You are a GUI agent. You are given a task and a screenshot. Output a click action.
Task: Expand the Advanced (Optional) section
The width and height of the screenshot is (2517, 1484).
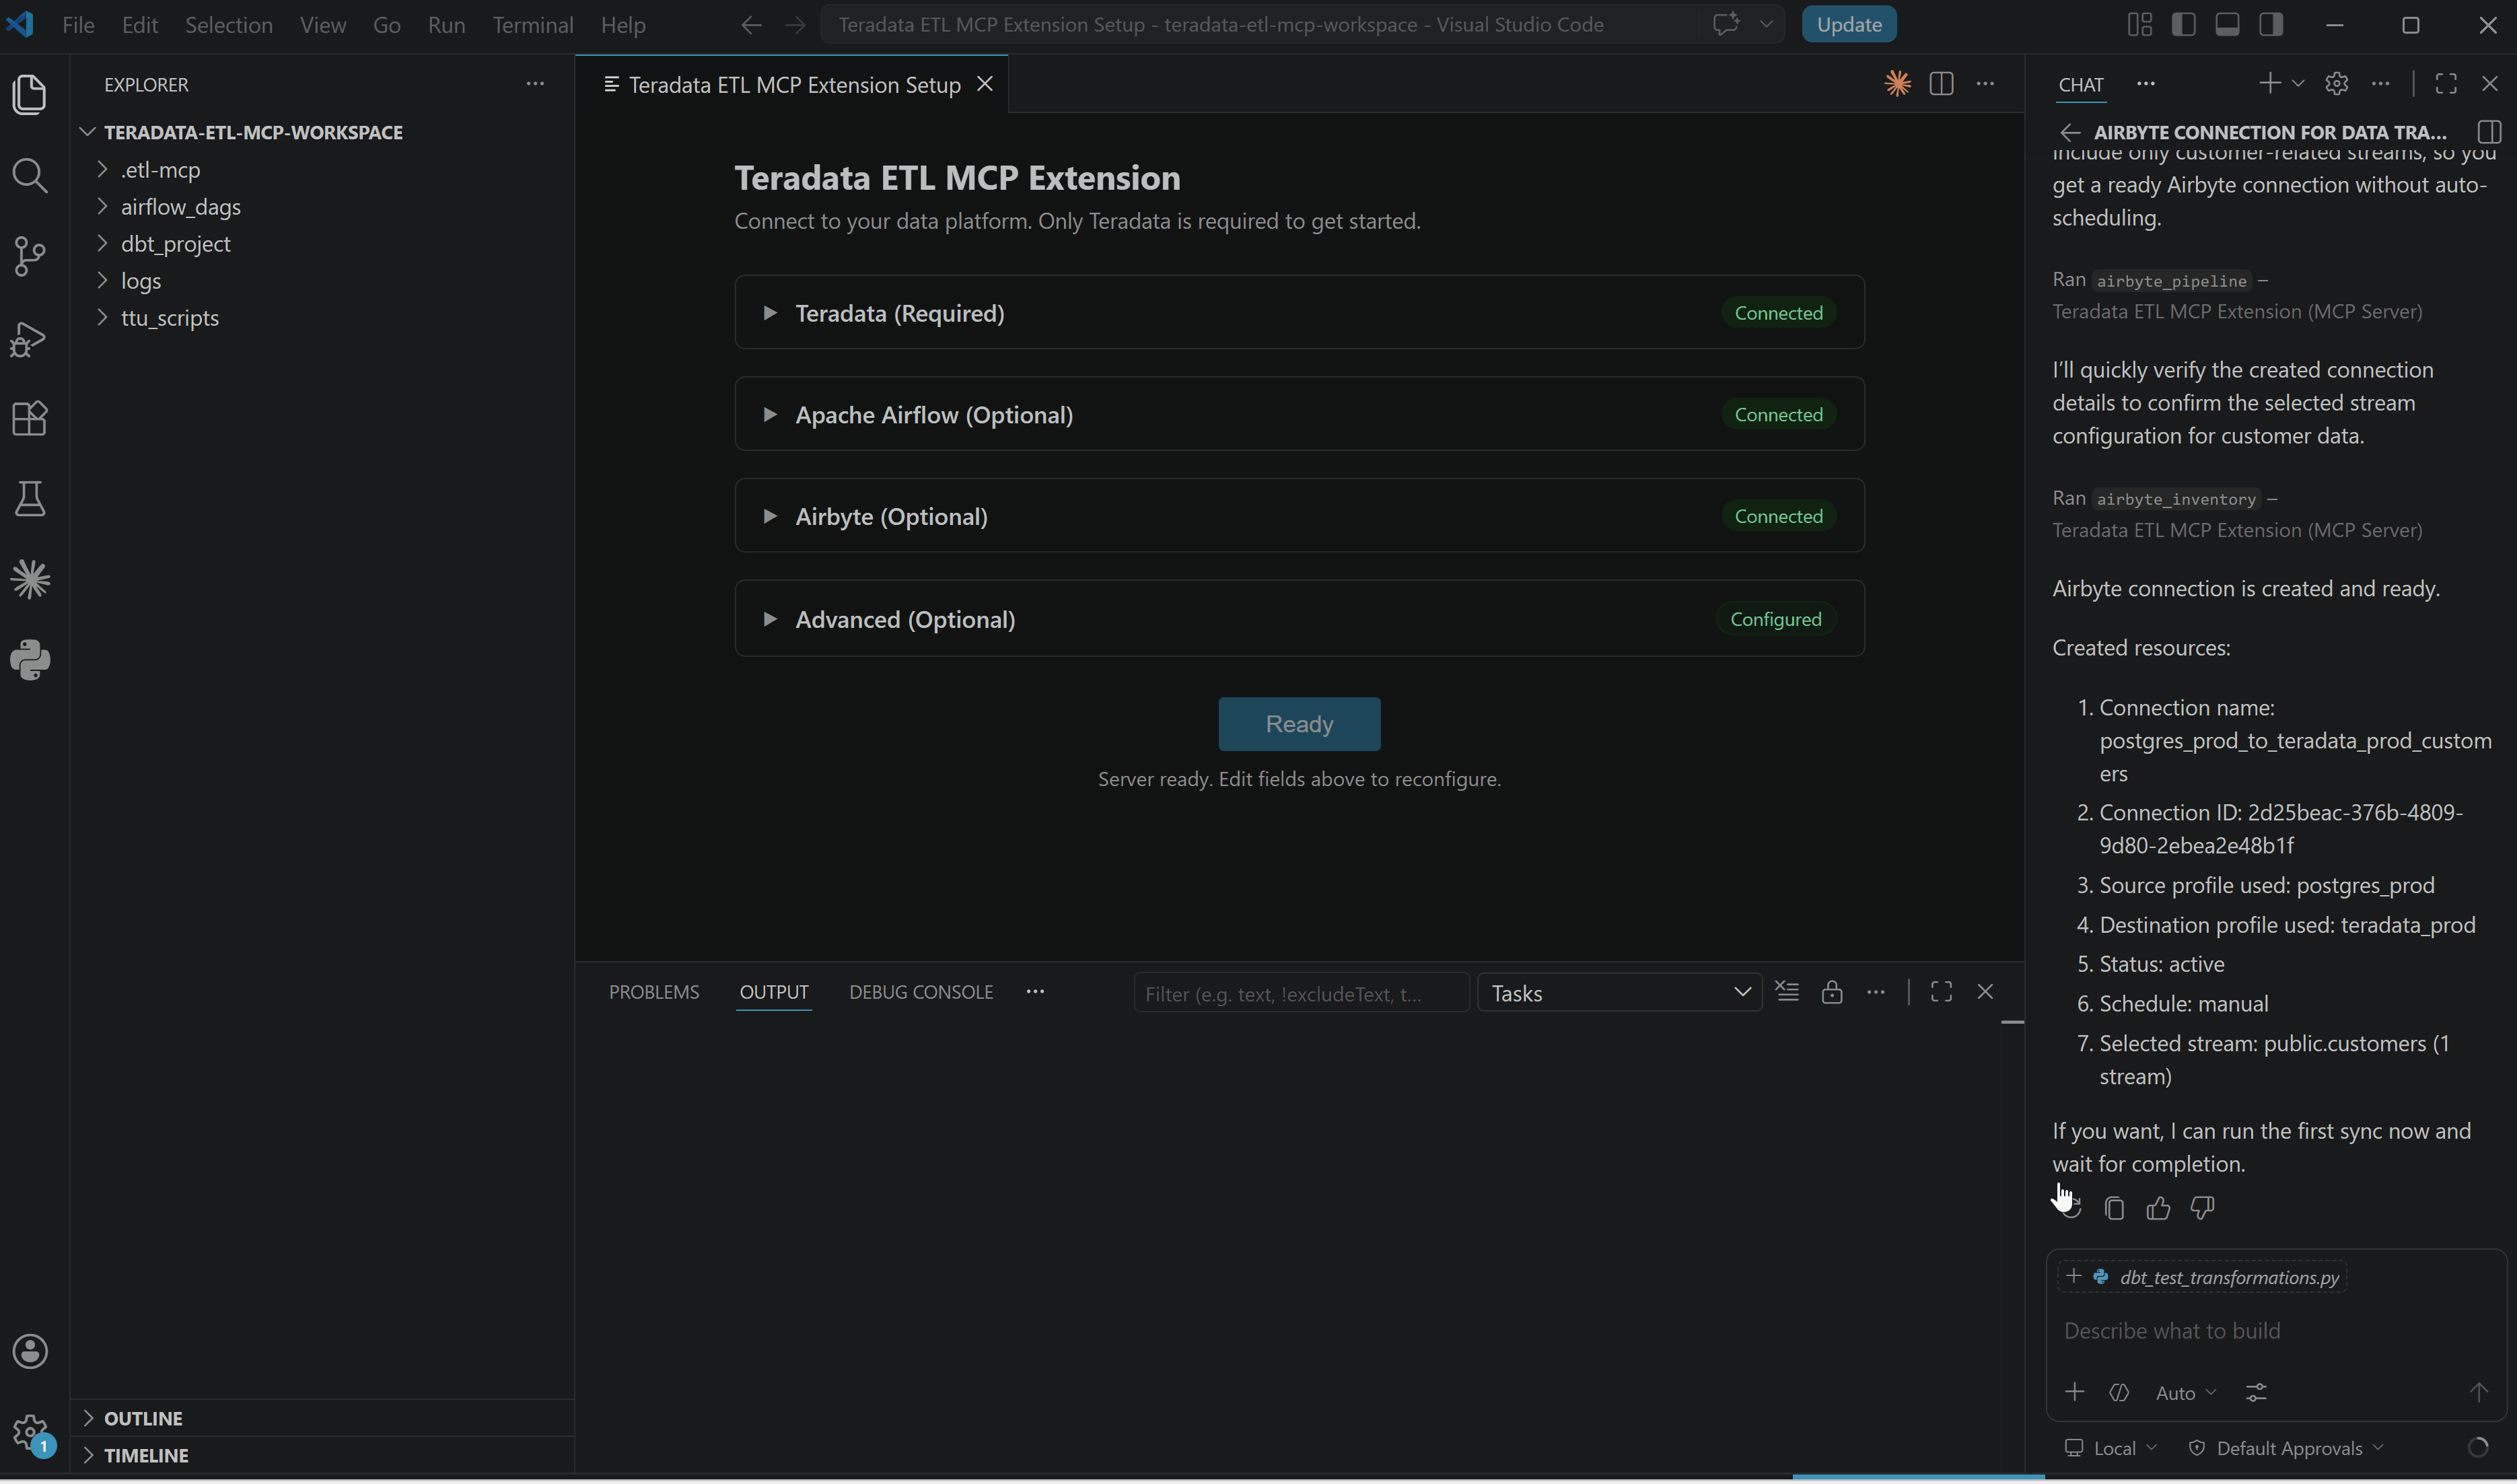click(x=1299, y=619)
